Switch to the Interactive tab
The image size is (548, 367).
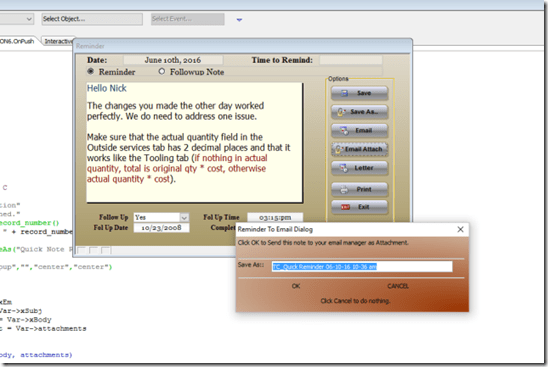point(59,41)
